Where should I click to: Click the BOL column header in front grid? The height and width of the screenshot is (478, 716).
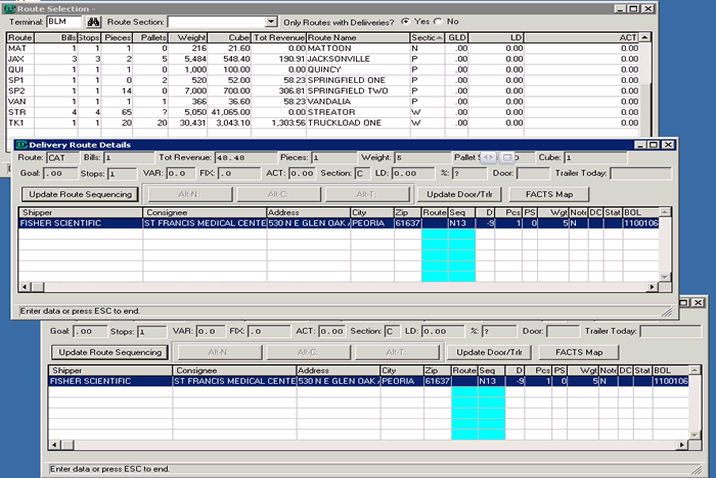point(641,212)
